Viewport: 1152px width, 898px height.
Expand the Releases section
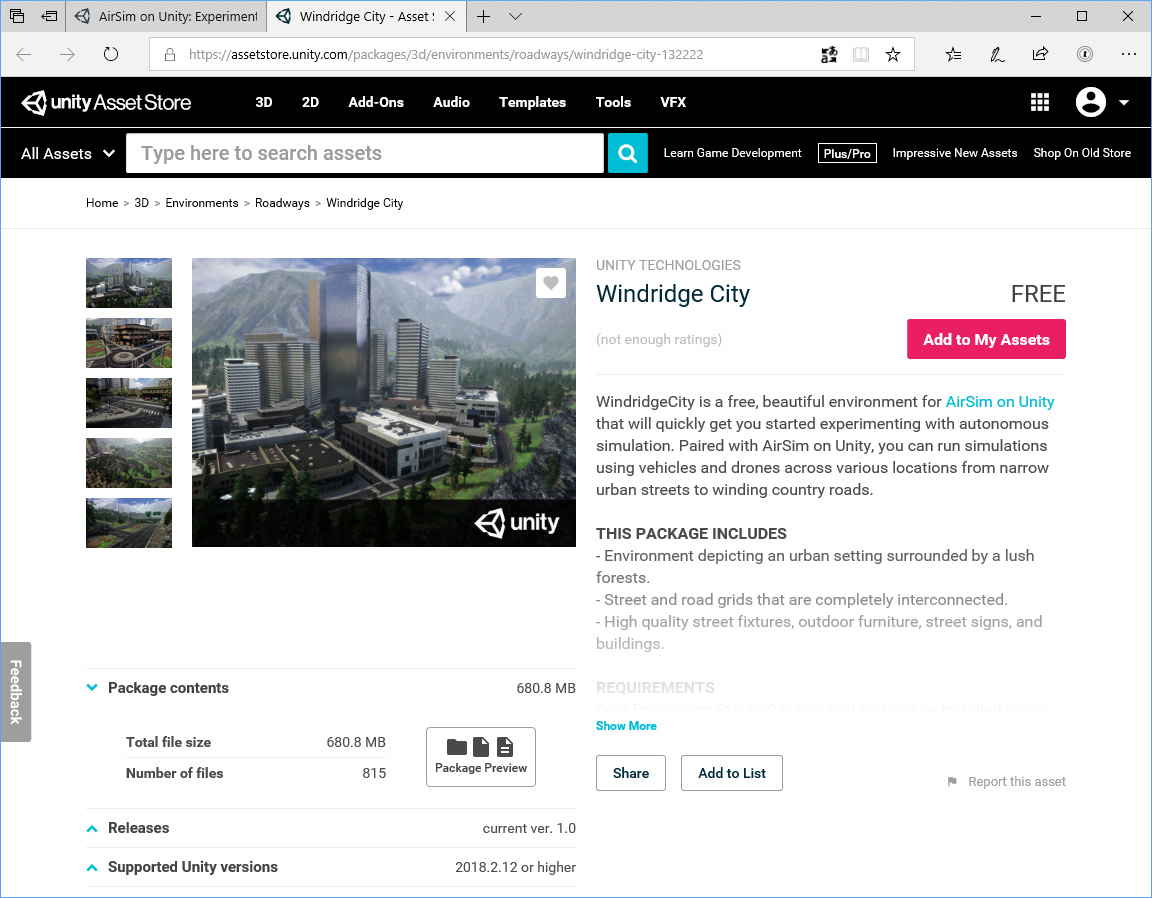click(92, 828)
